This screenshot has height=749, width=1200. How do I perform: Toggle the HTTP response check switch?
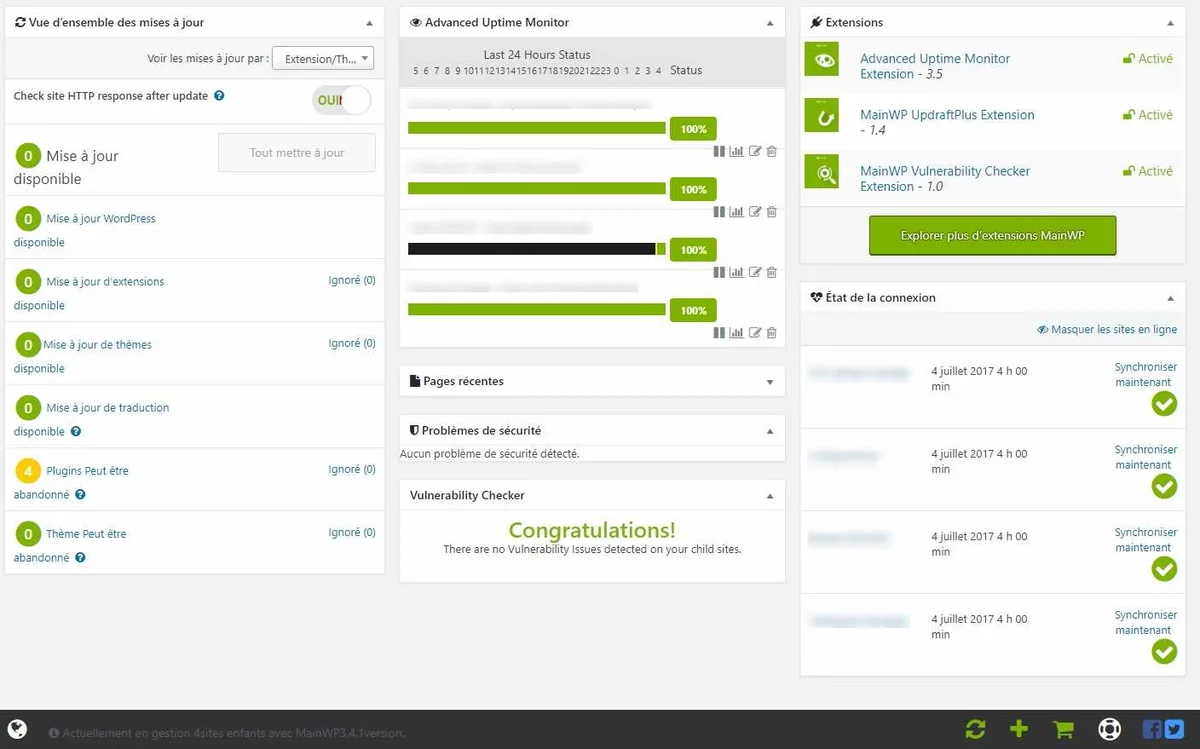(x=341, y=100)
